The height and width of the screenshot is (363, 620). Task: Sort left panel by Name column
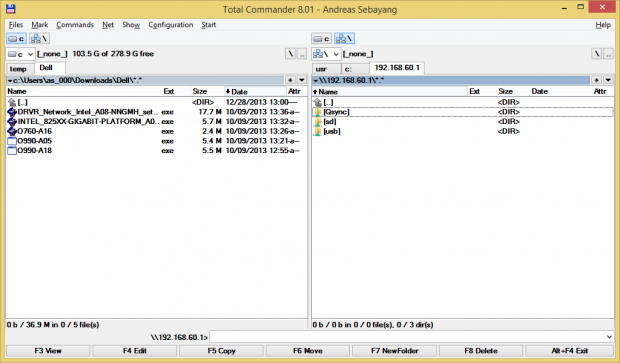pyautogui.click(x=84, y=91)
